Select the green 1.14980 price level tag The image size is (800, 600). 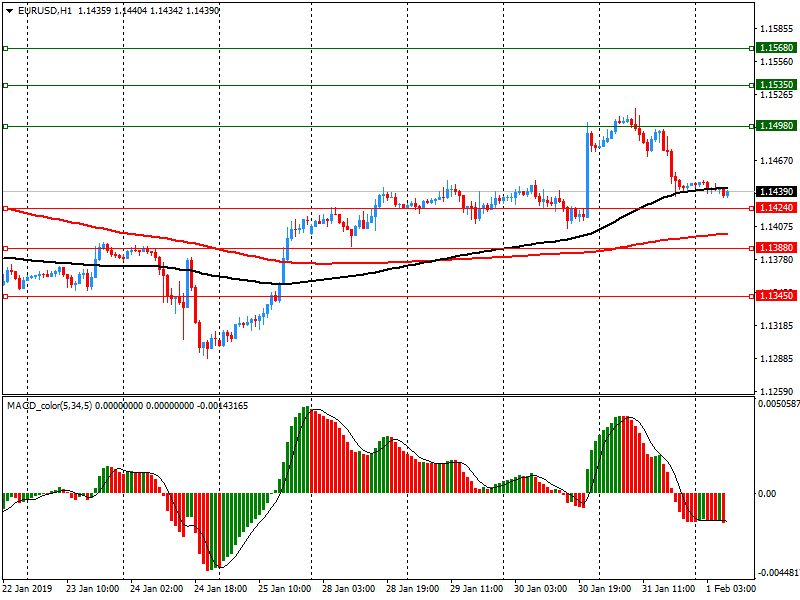[x=776, y=126]
